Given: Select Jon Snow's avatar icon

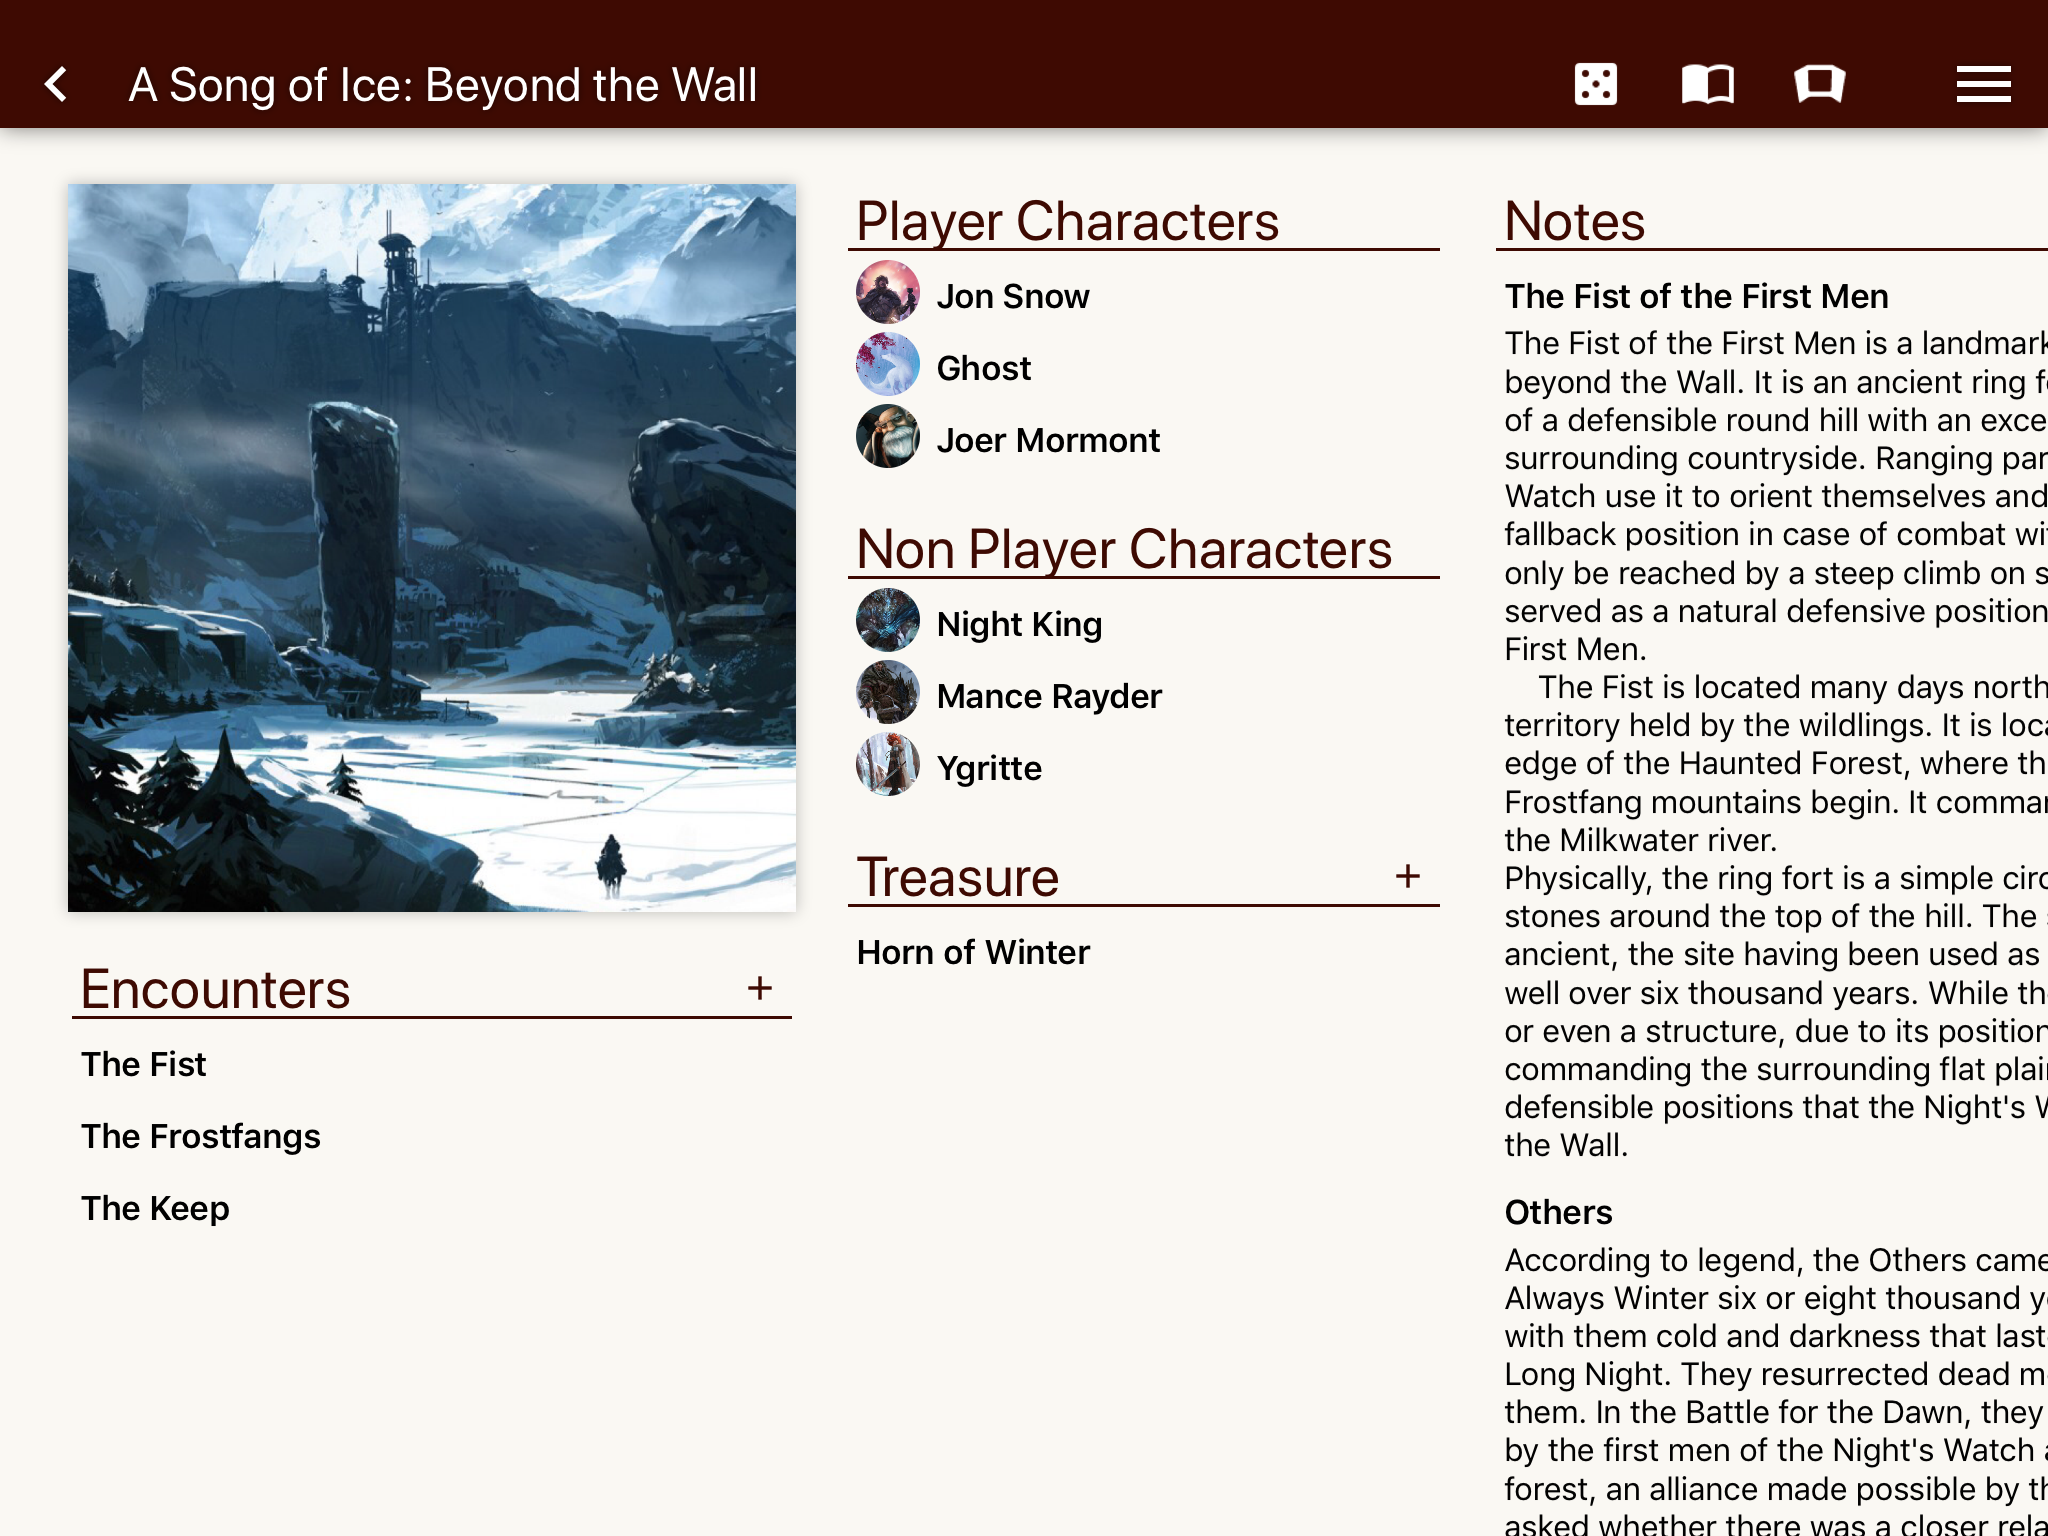Looking at the screenshot, I should click(x=887, y=293).
